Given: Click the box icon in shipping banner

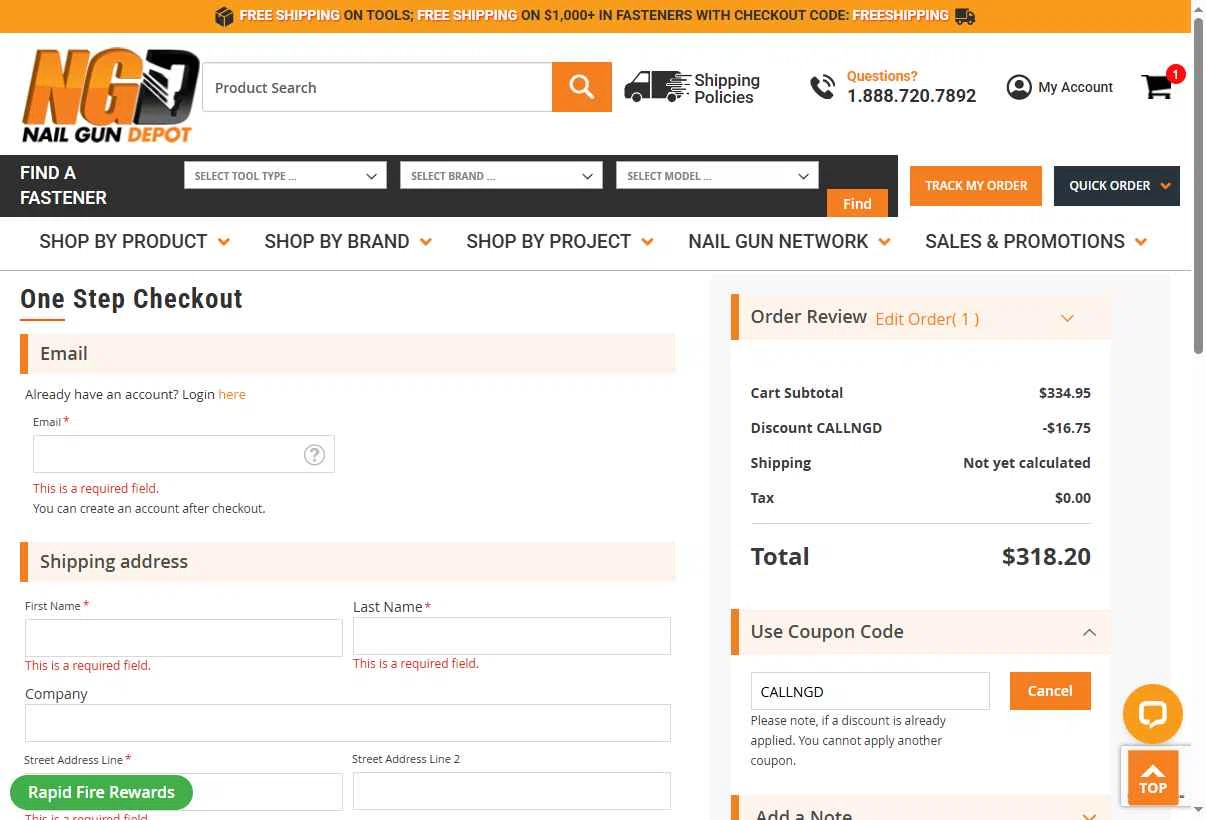Looking at the screenshot, I should pos(224,16).
